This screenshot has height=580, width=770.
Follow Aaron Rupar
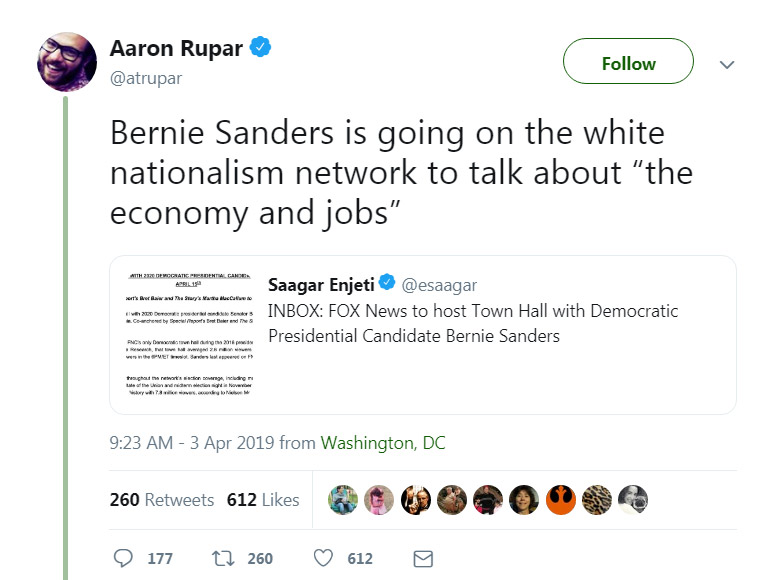pyautogui.click(x=628, y=63)
